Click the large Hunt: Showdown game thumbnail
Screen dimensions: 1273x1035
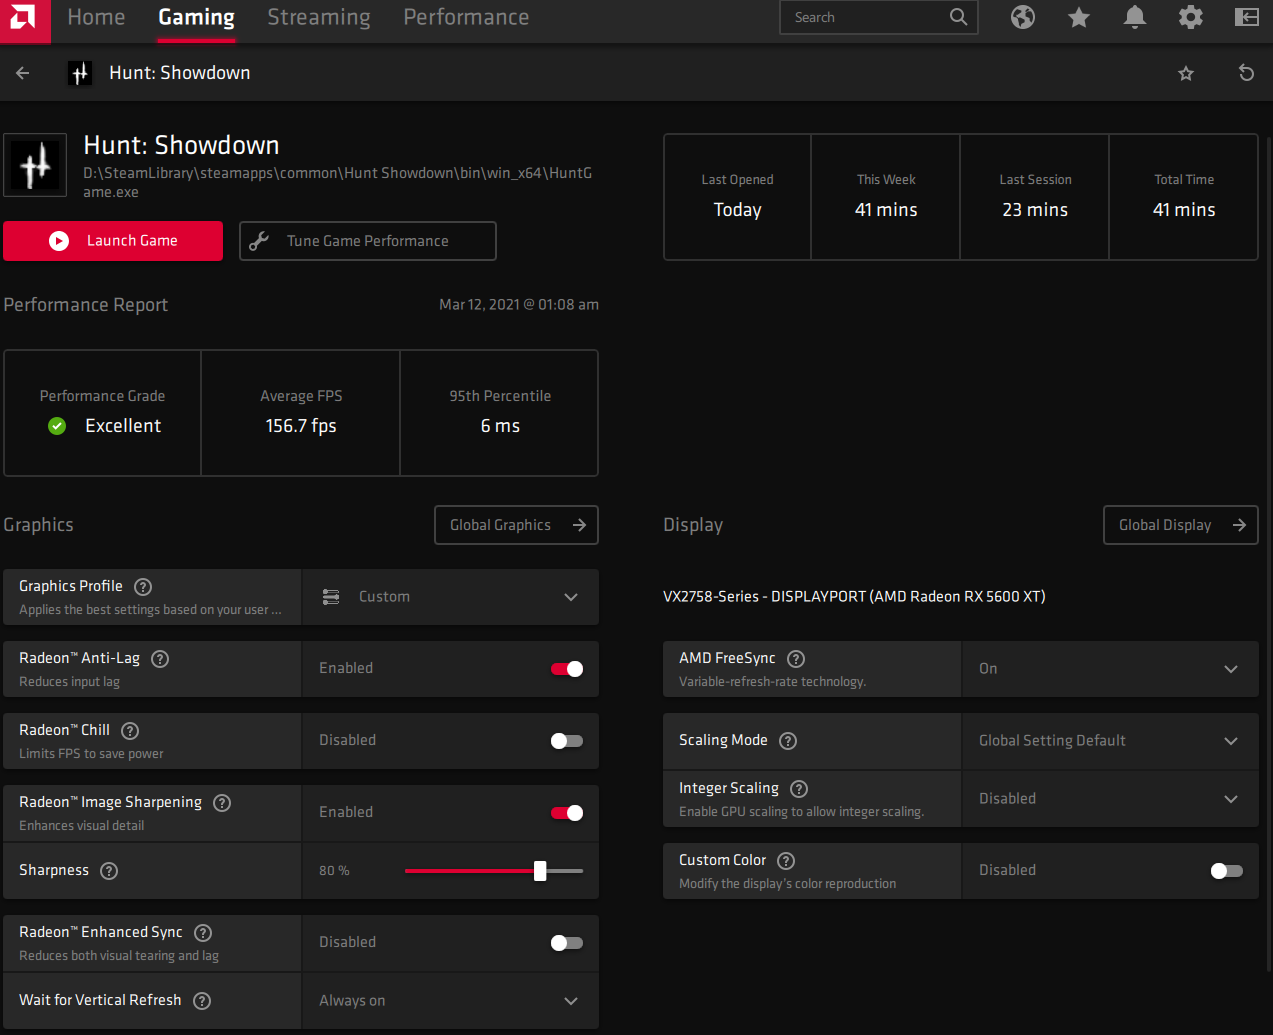(35, 165)
